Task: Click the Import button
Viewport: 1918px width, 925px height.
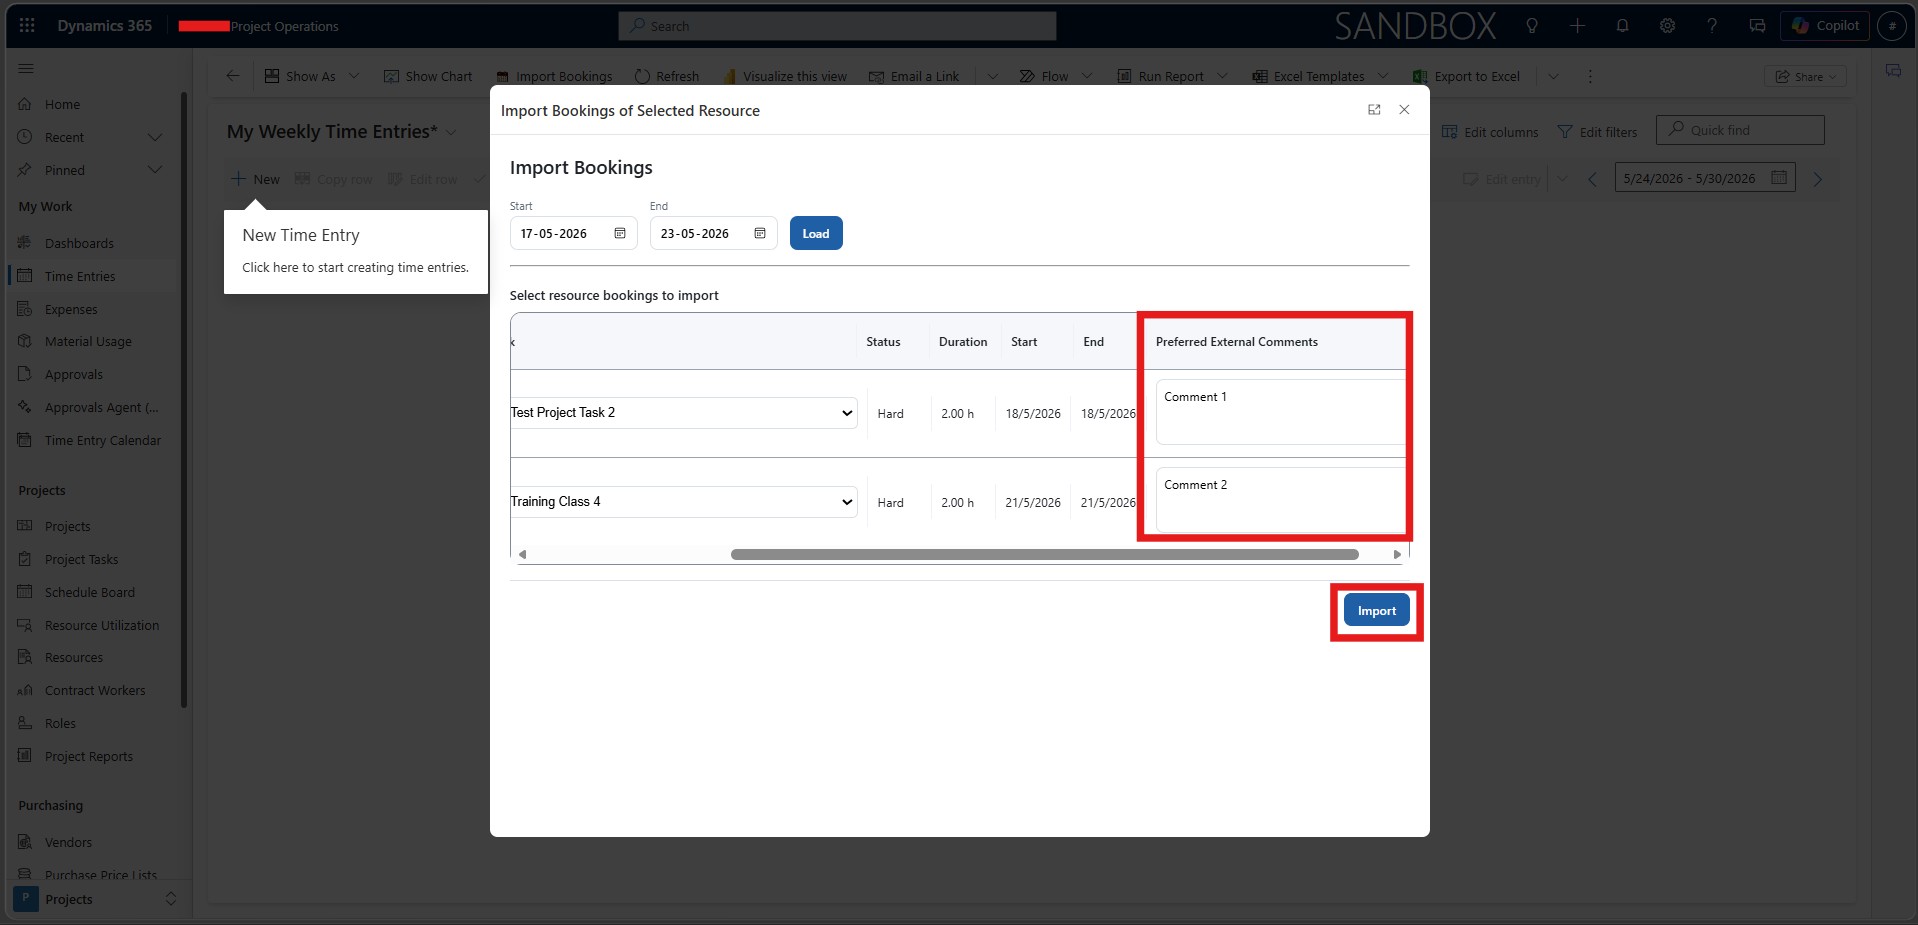Action: tap(1377, 611)
